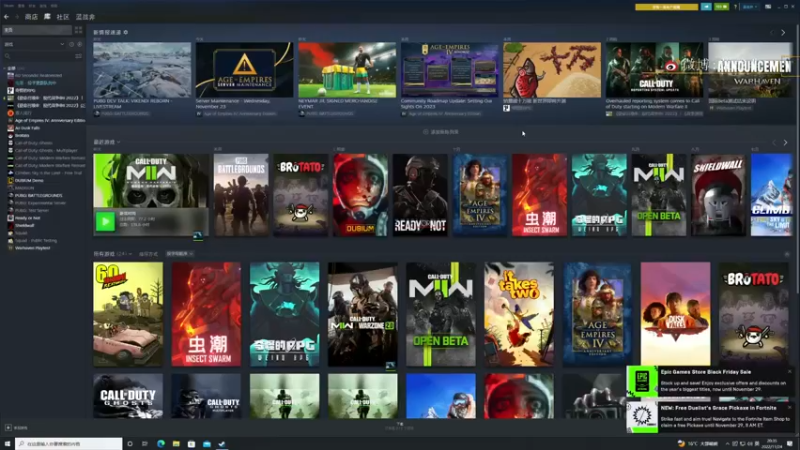Click the Windows taskbar search box
The height and width of the screenshot is (450, 800).
pyautogui.click(x=69, y=444)
